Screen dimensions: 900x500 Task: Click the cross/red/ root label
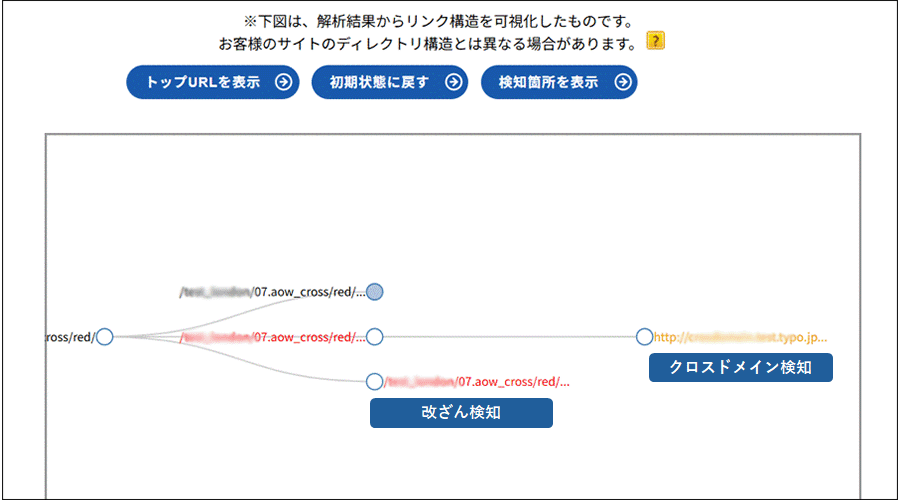(x=70, y=337)
